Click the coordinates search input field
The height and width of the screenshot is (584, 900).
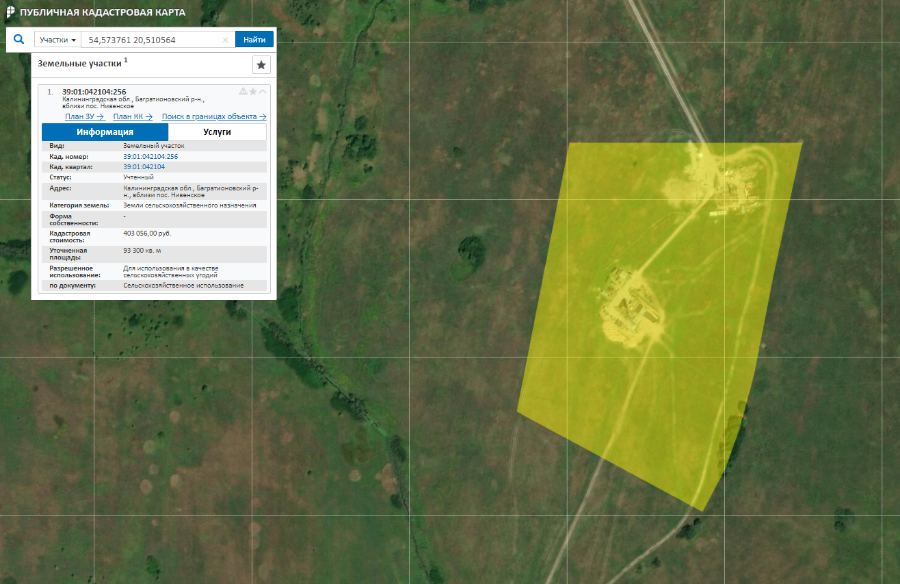click(150, 40)
